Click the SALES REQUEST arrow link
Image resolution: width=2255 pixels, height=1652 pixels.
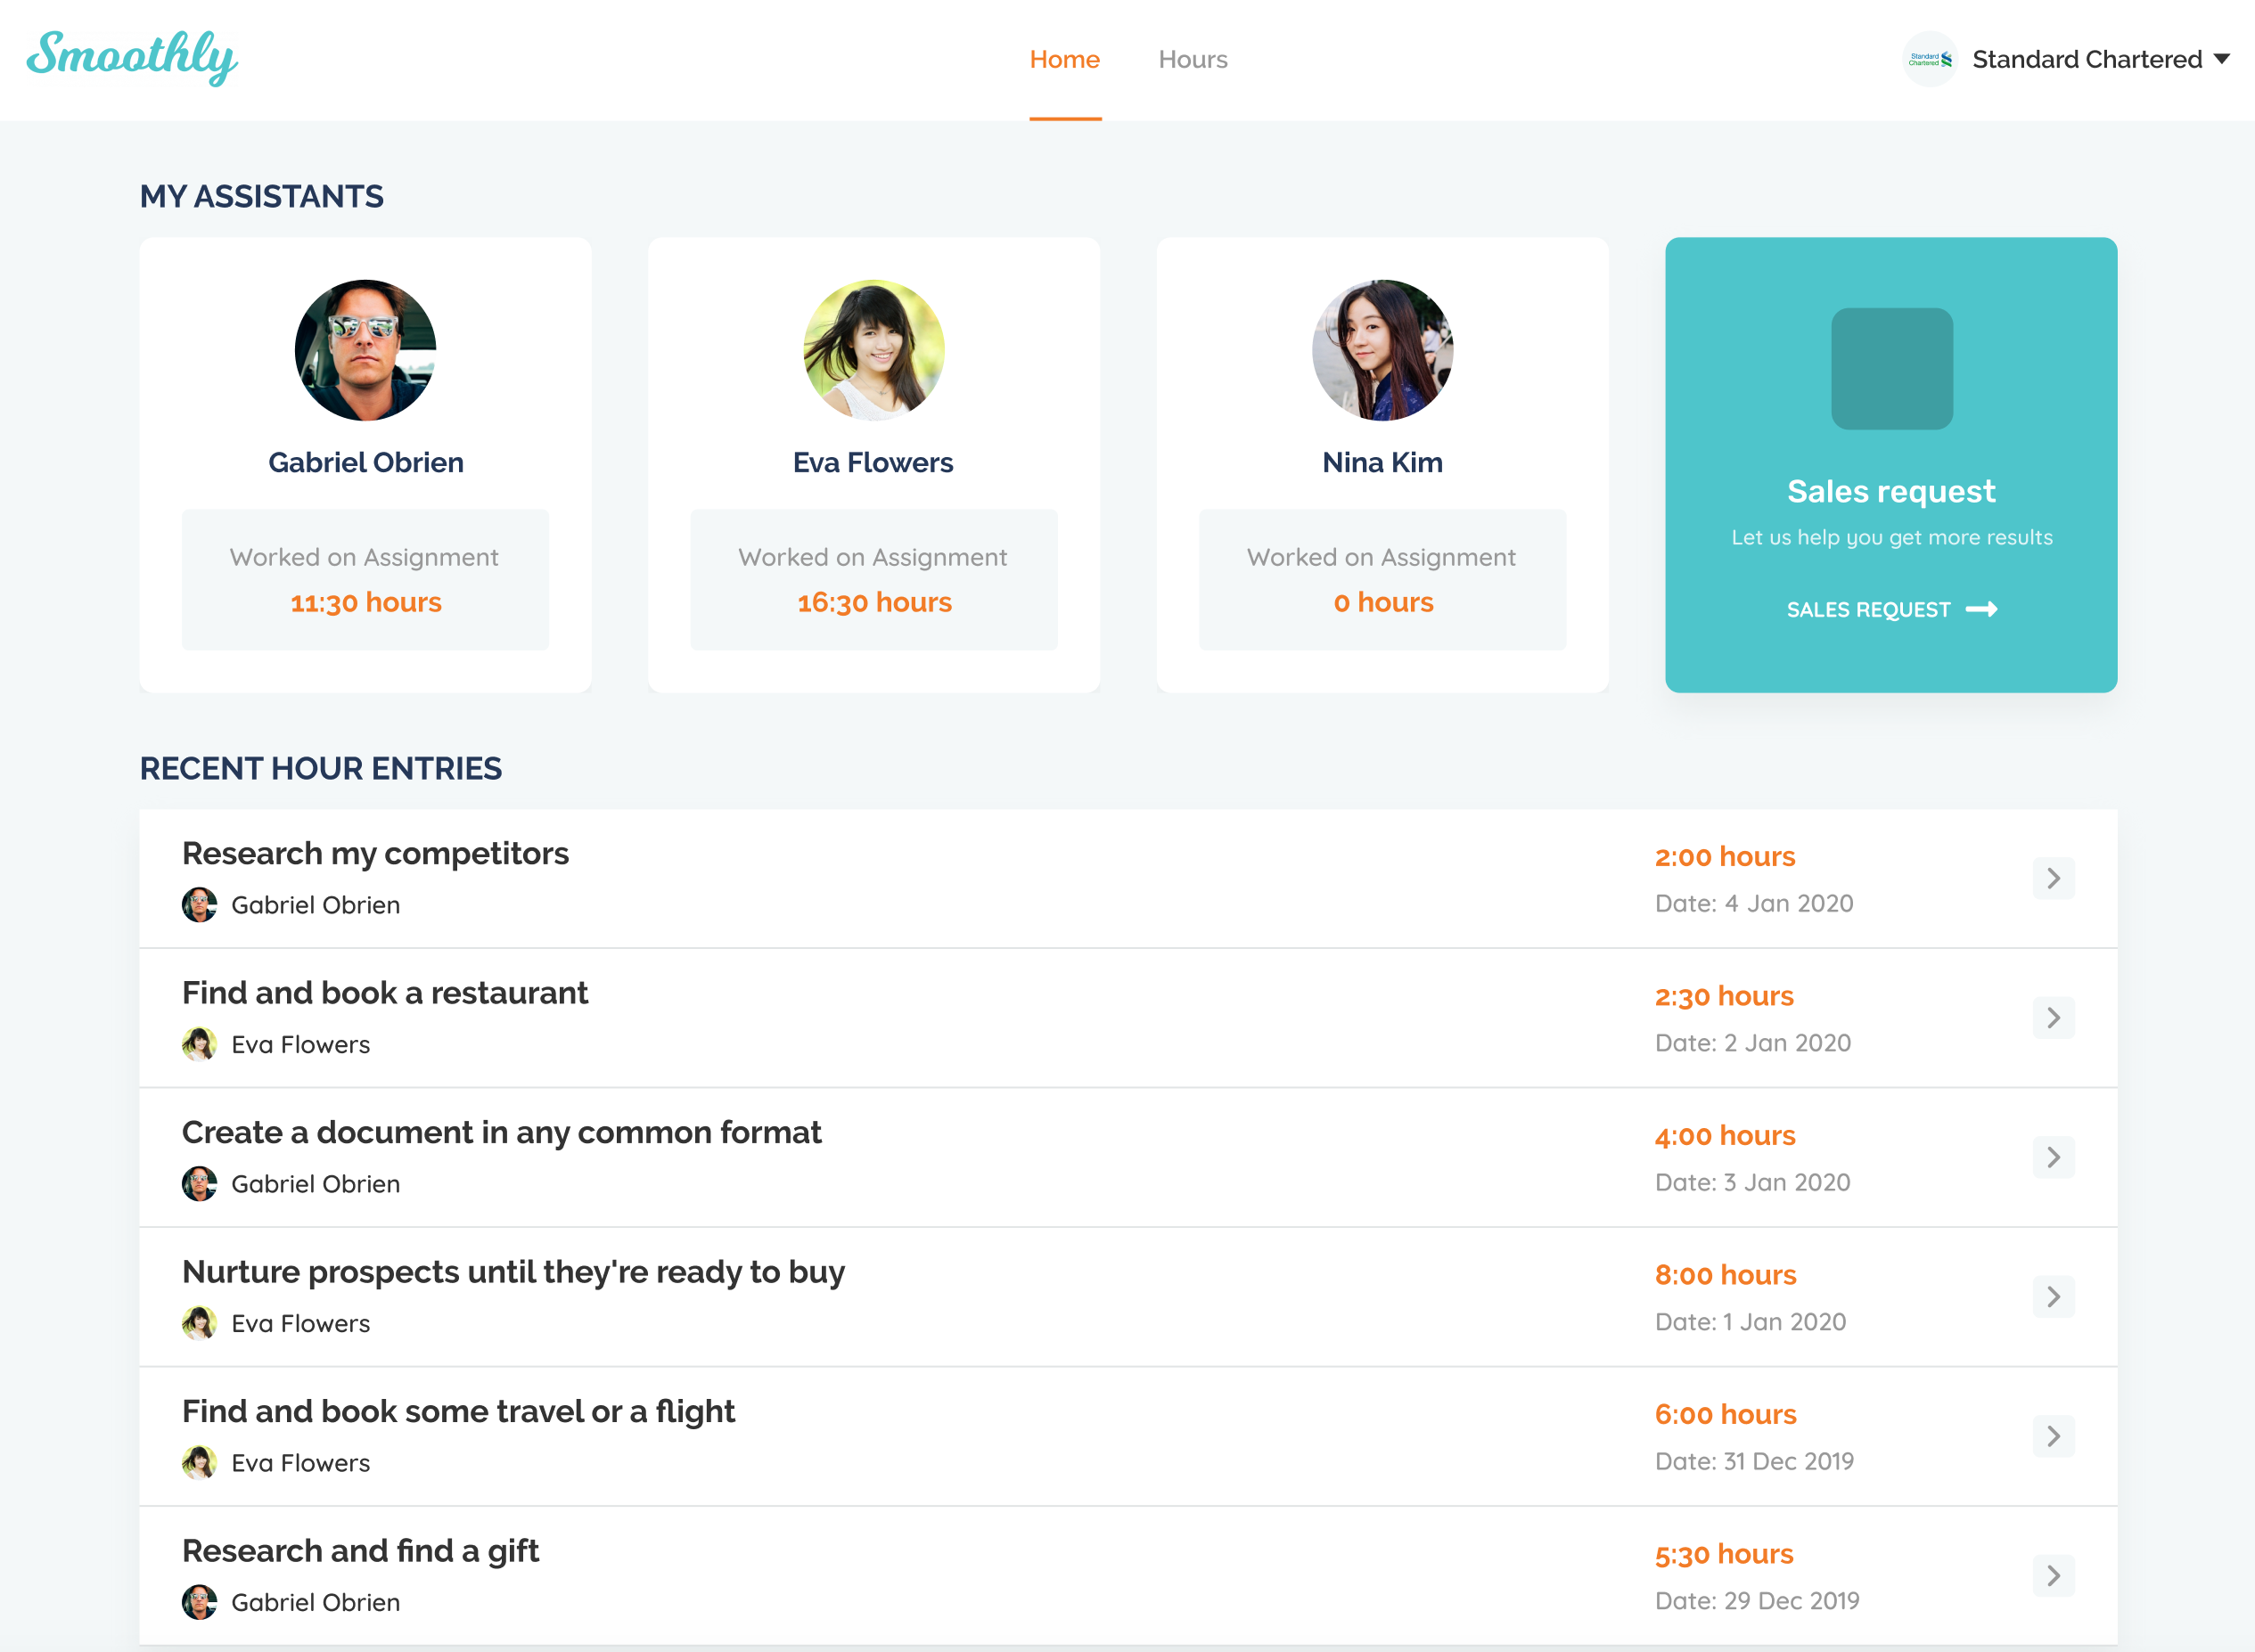(1891, 609)
